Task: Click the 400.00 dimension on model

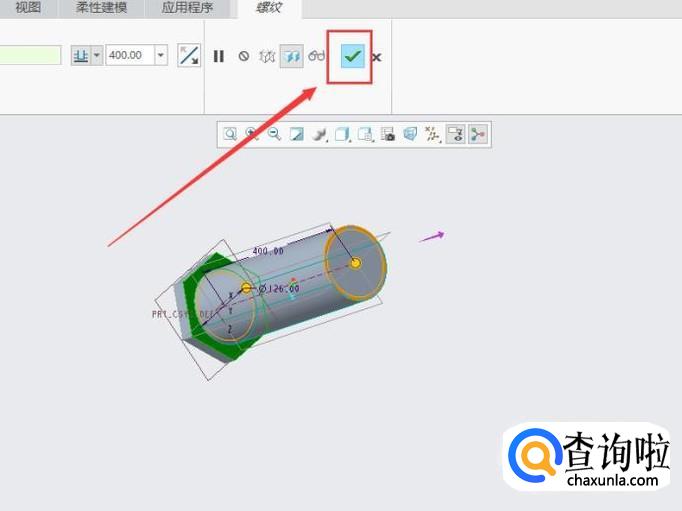Action: (268, 251)
